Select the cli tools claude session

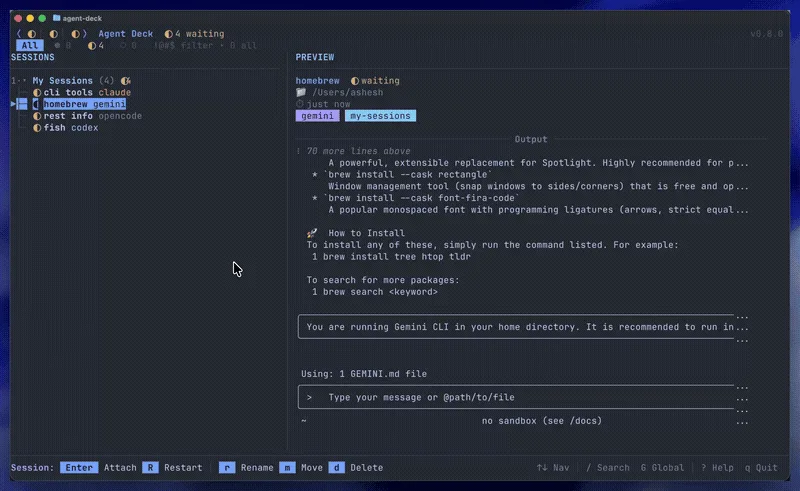coord(82,92)
